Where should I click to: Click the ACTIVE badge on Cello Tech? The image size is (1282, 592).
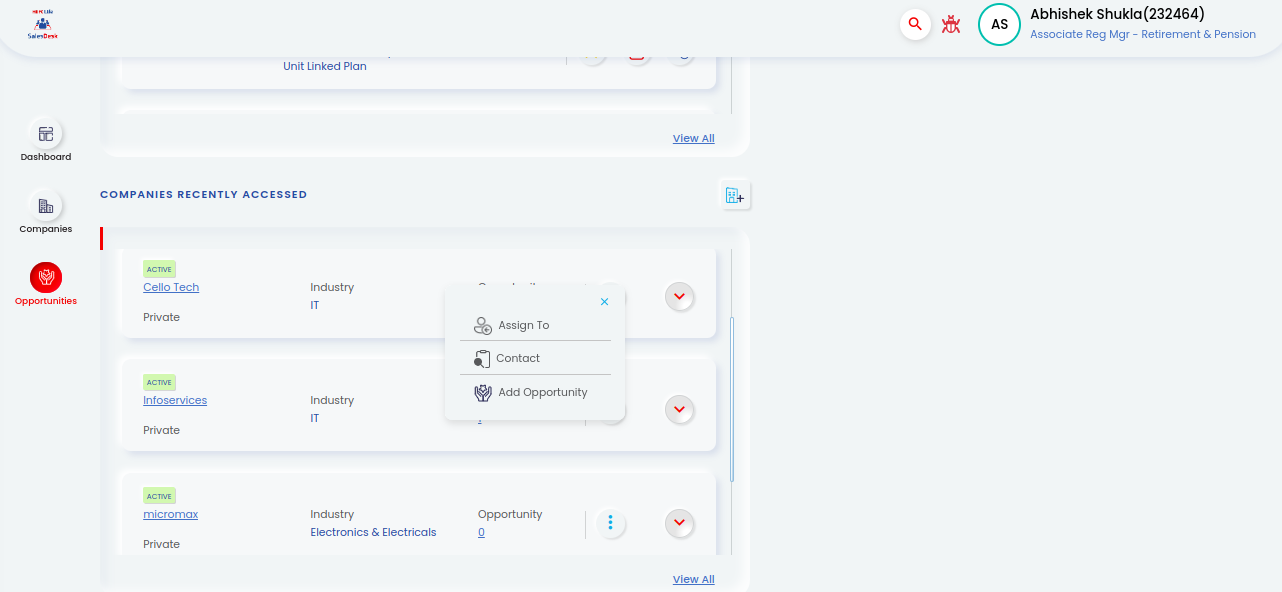point(159,269)
